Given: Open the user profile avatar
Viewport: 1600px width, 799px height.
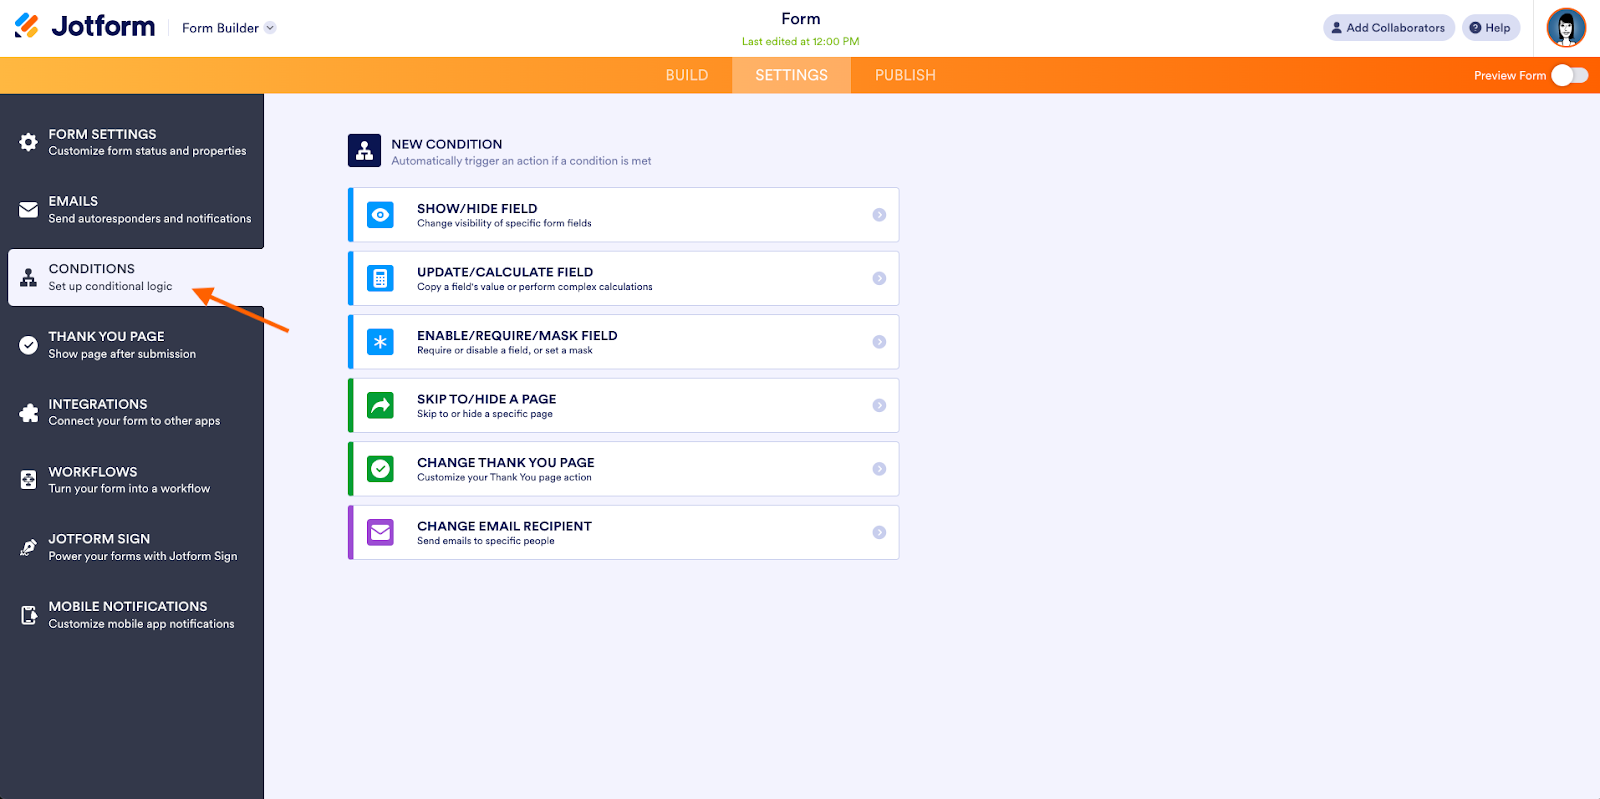Looking at the screenshot, I should pyautogui.click(x=1566, y=28).
